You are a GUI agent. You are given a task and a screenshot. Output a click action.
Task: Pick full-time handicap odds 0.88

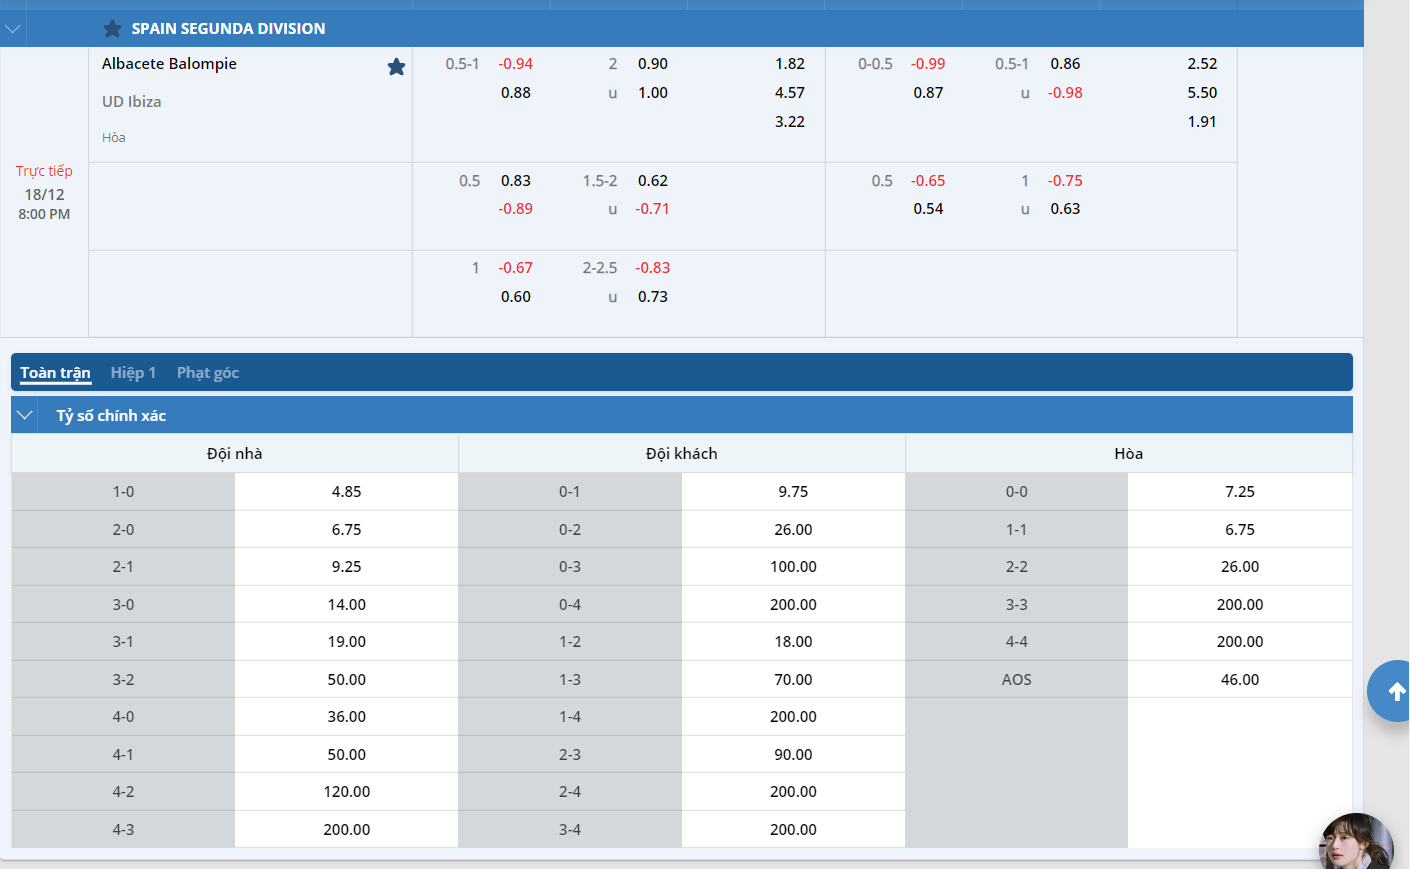516,93
